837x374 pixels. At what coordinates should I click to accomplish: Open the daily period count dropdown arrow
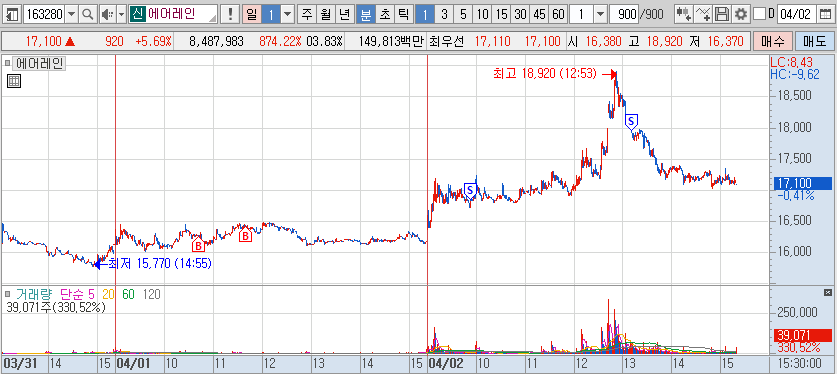point(288,14)
